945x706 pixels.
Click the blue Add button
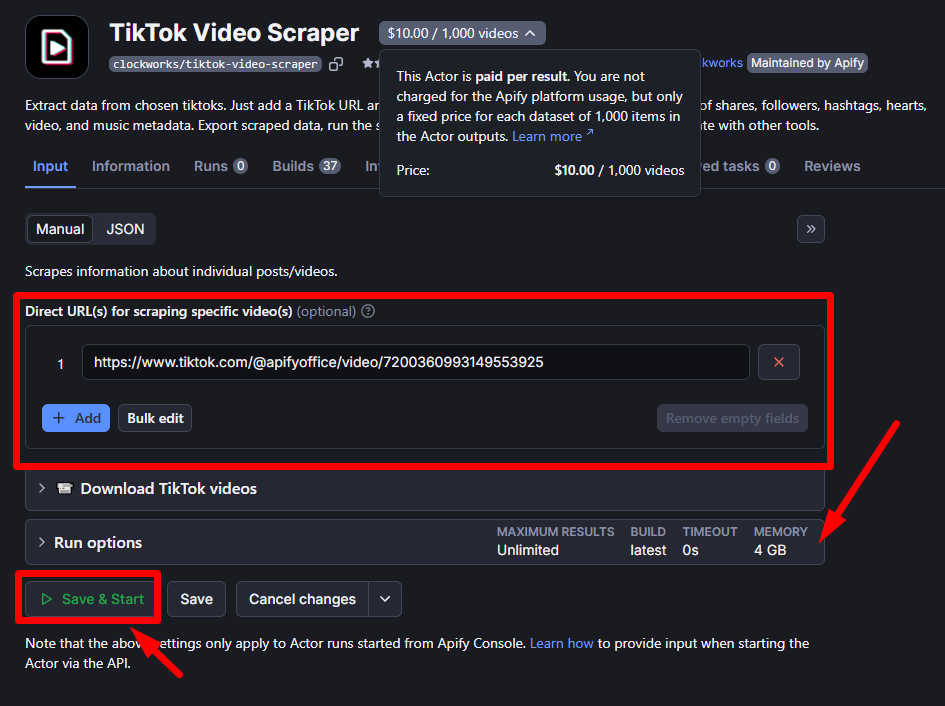(76, 418)
